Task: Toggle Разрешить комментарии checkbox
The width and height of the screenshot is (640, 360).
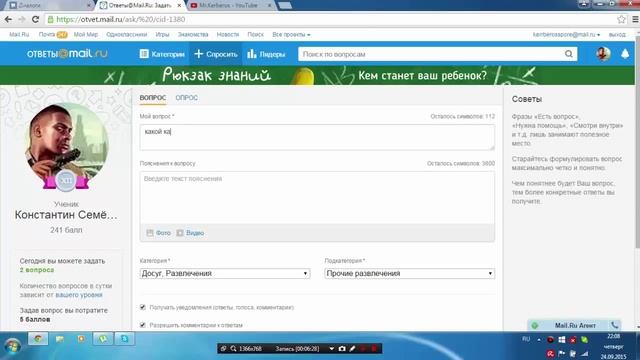Action: (142, 325)
